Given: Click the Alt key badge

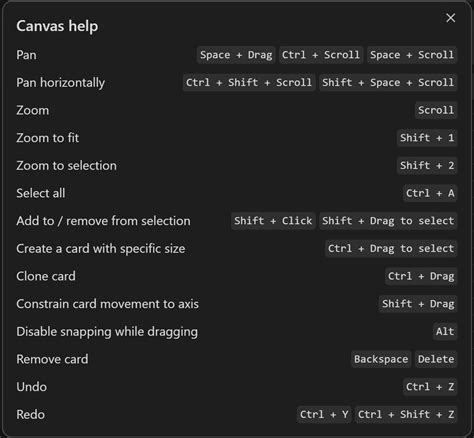Looking at the screenshot, I should (445, 332).
